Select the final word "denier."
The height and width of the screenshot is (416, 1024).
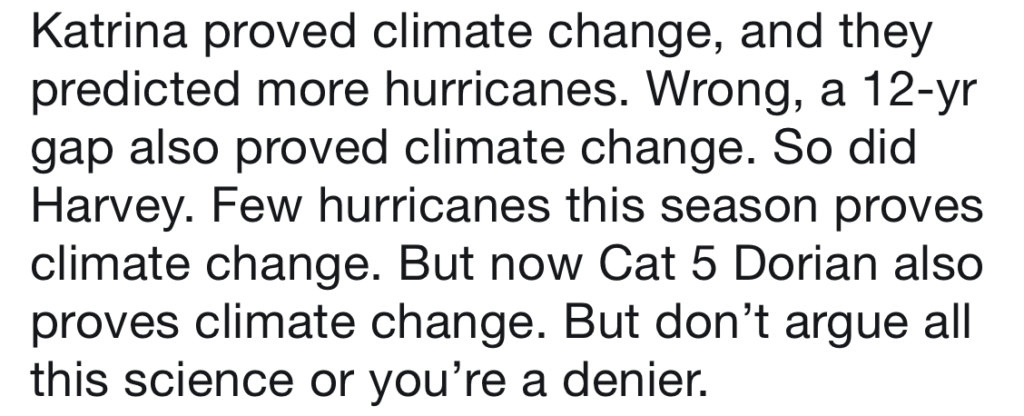(634, 381)
